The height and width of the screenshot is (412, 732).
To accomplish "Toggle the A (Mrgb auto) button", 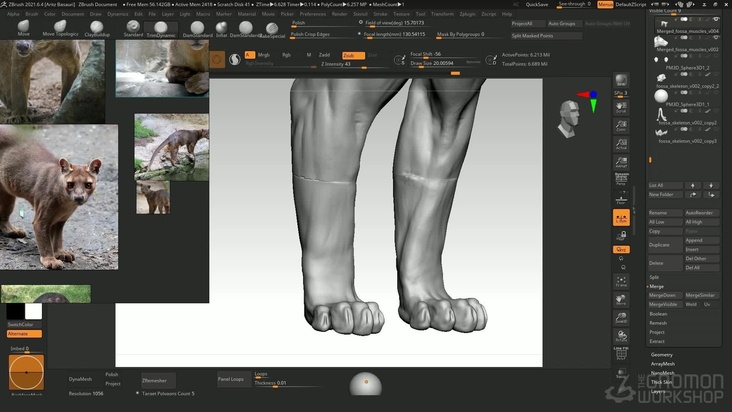I will (x=250, y=55).
